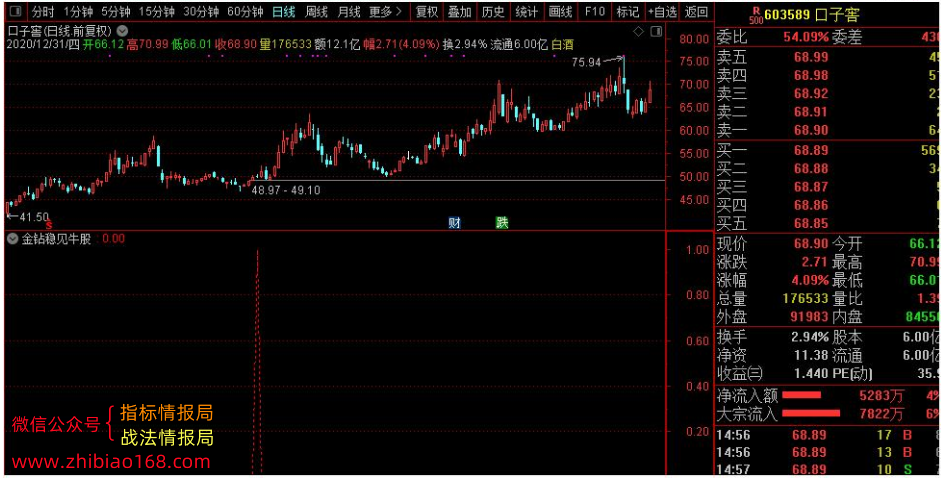Click 买一 price 68.89

(x=811, y=150)
